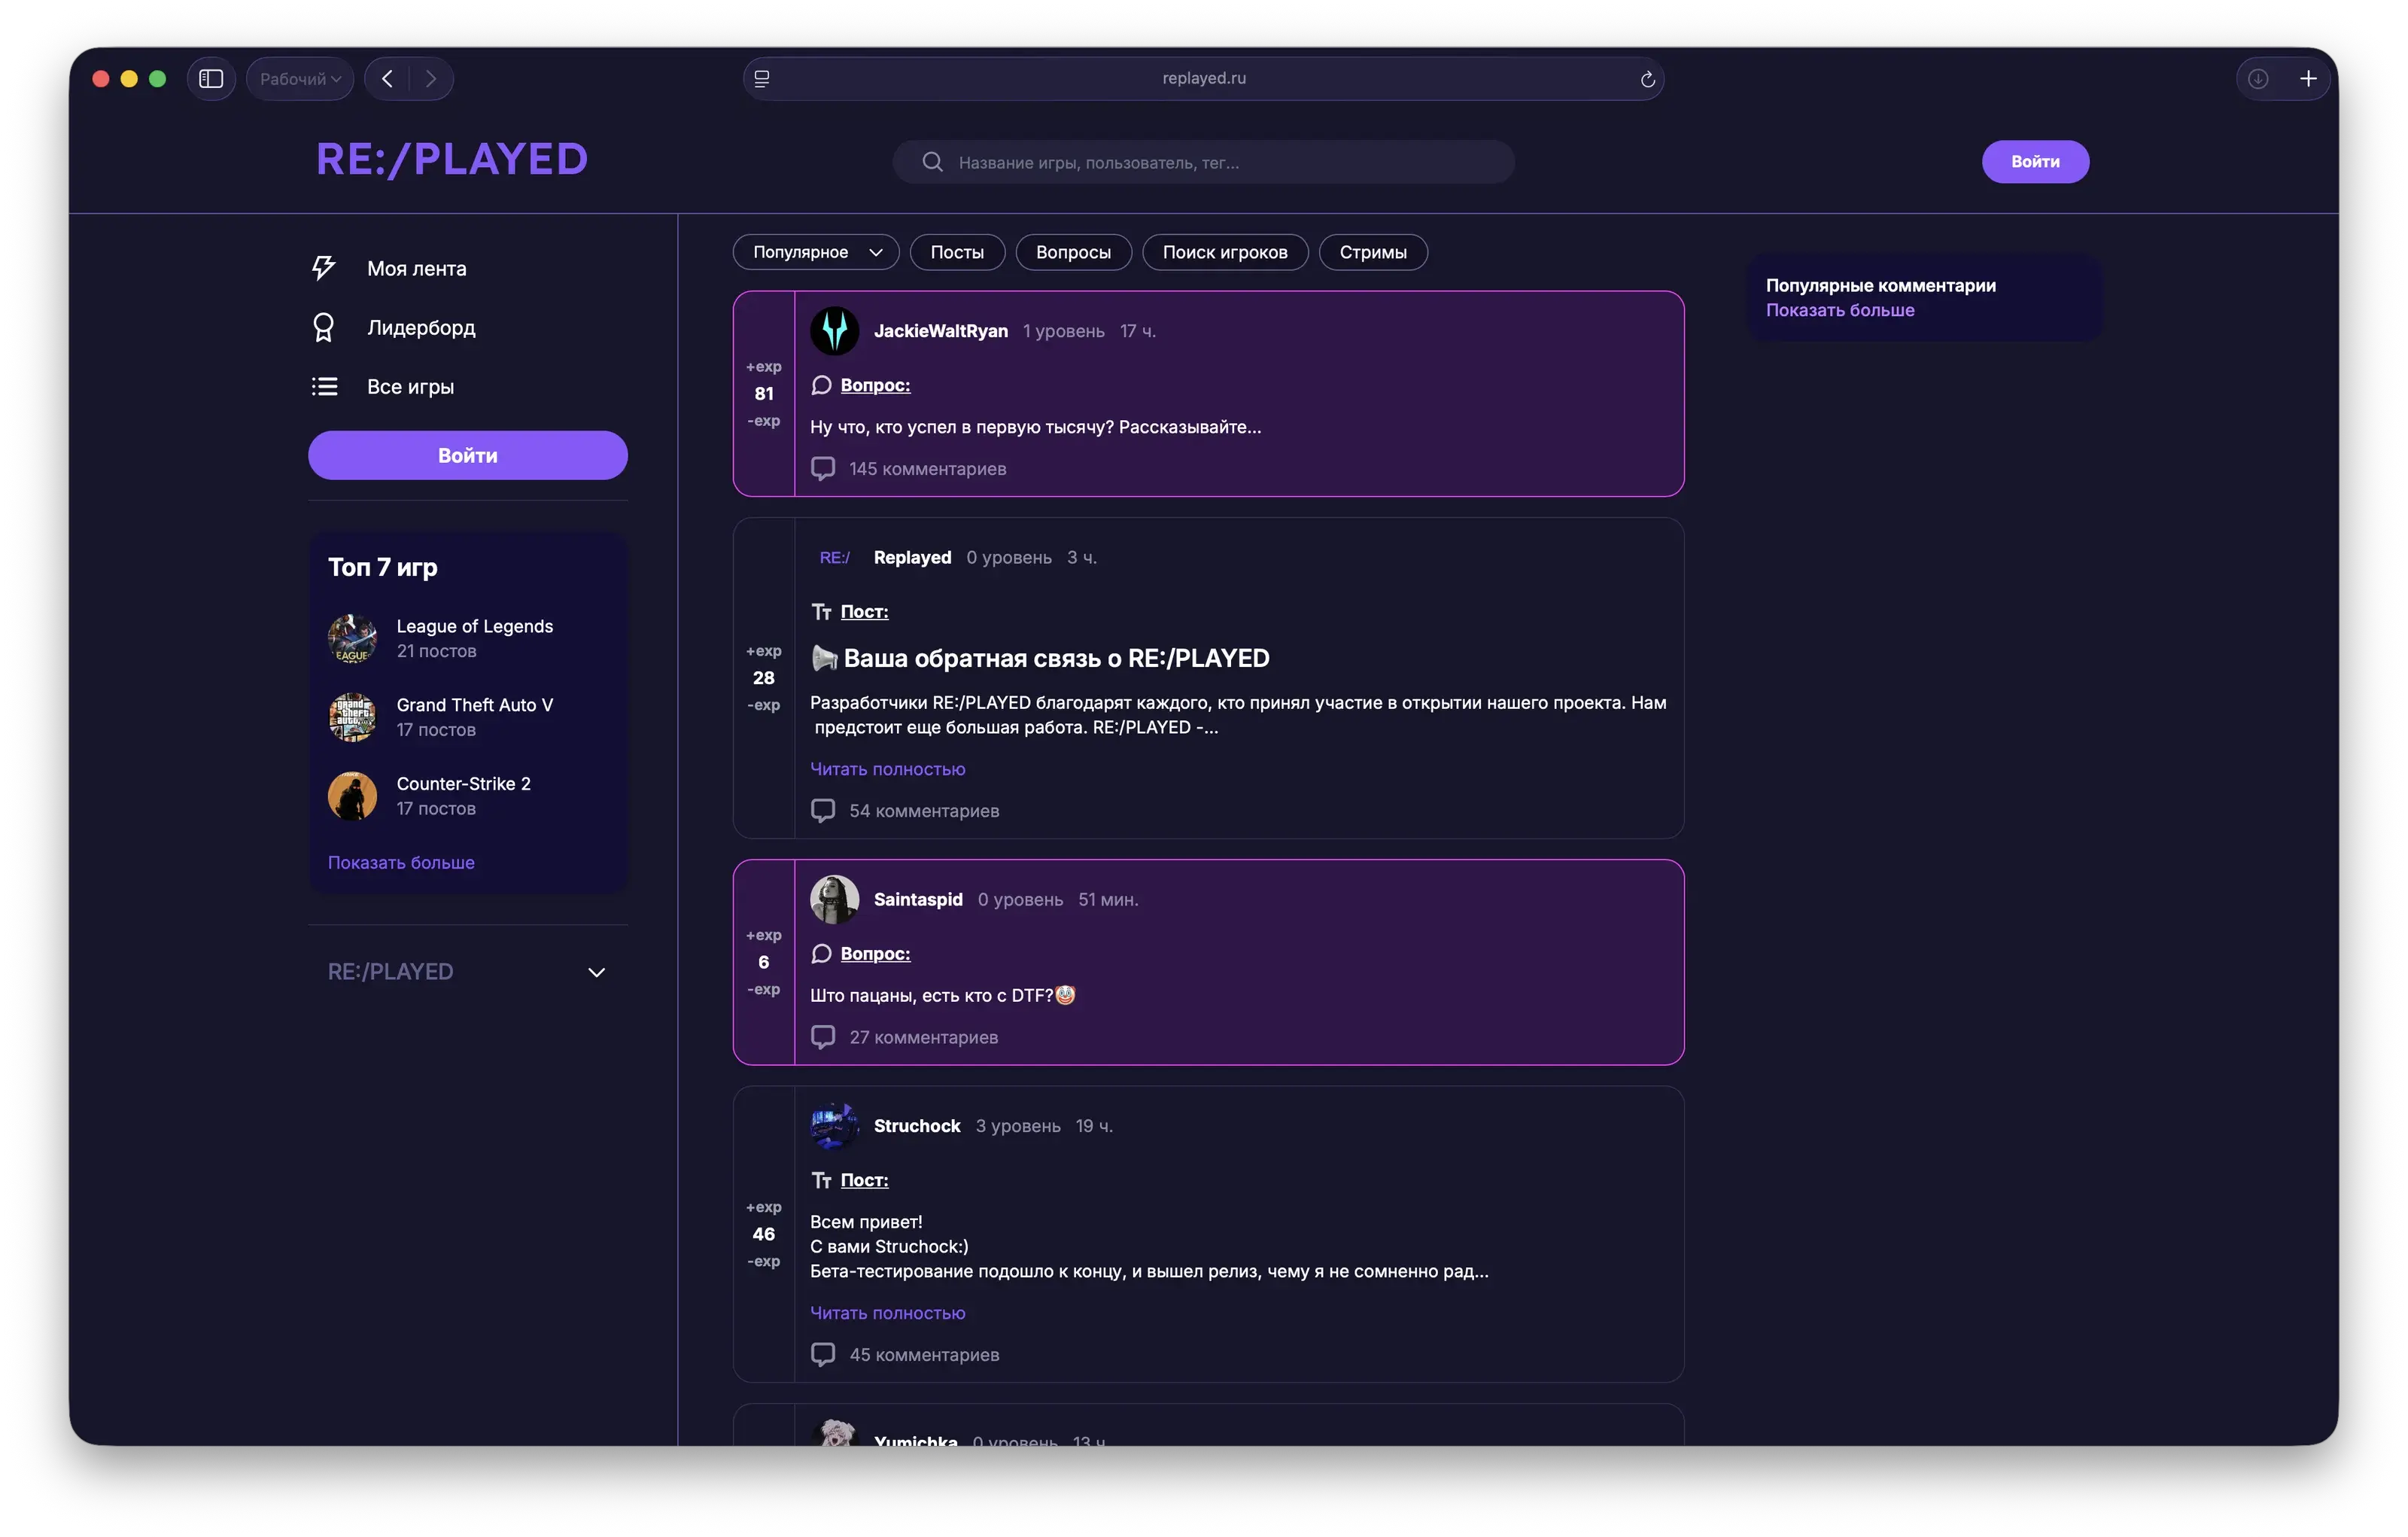Click the list icon beside Все игры
The image size is (2408, 1537).
(x=324, y=387)
